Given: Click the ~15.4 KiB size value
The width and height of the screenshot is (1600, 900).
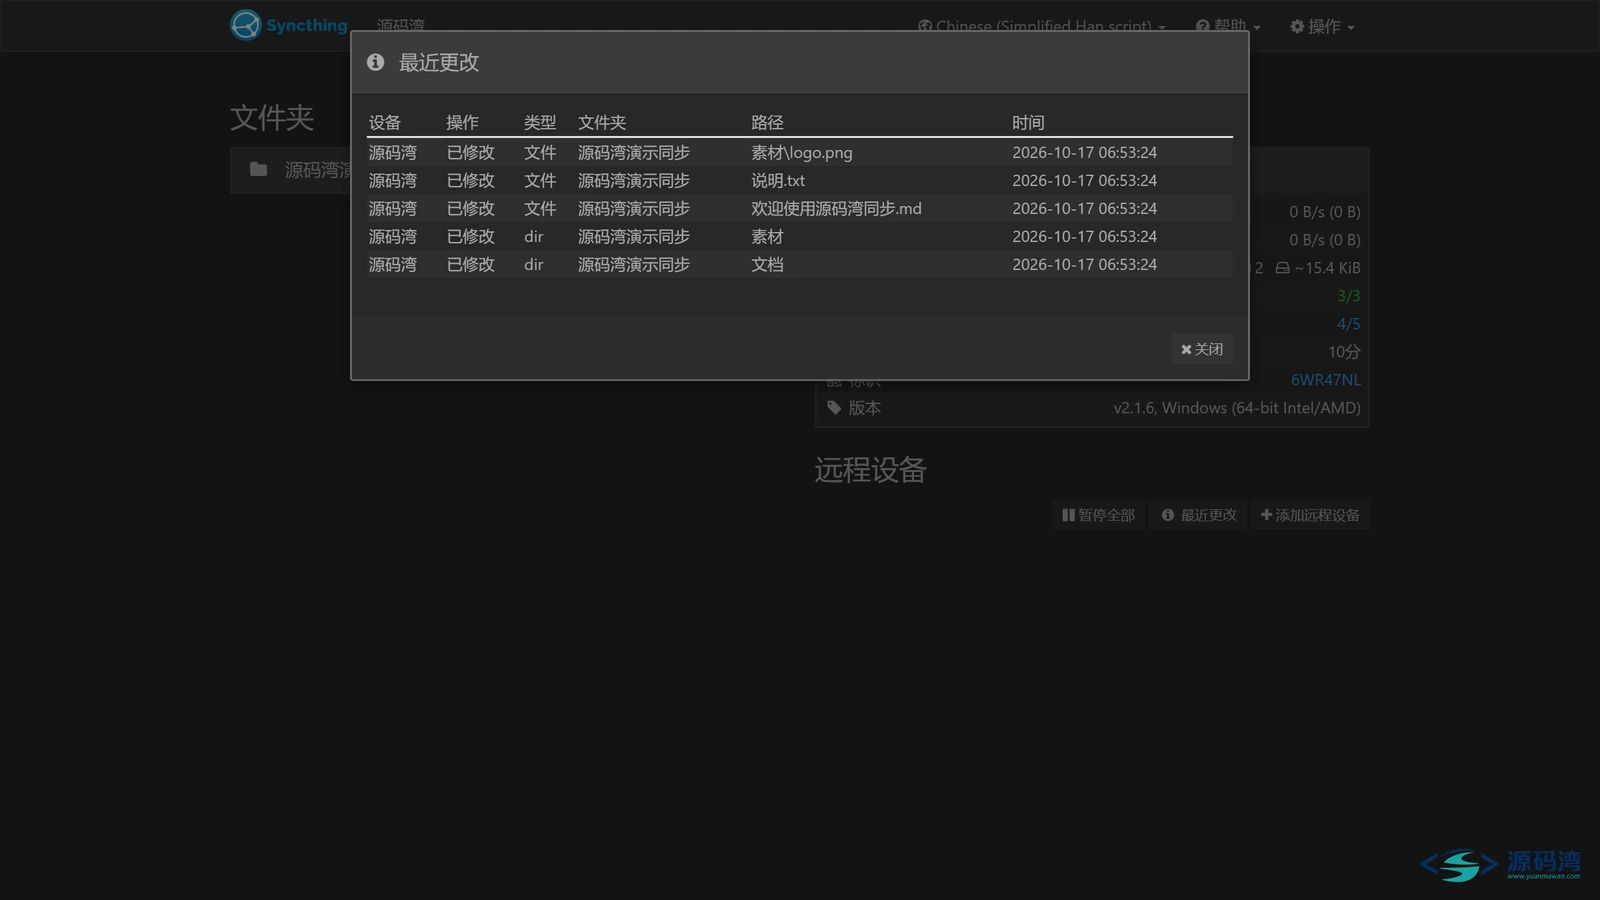Looking at the screenshot, I should click(1327, 268).
